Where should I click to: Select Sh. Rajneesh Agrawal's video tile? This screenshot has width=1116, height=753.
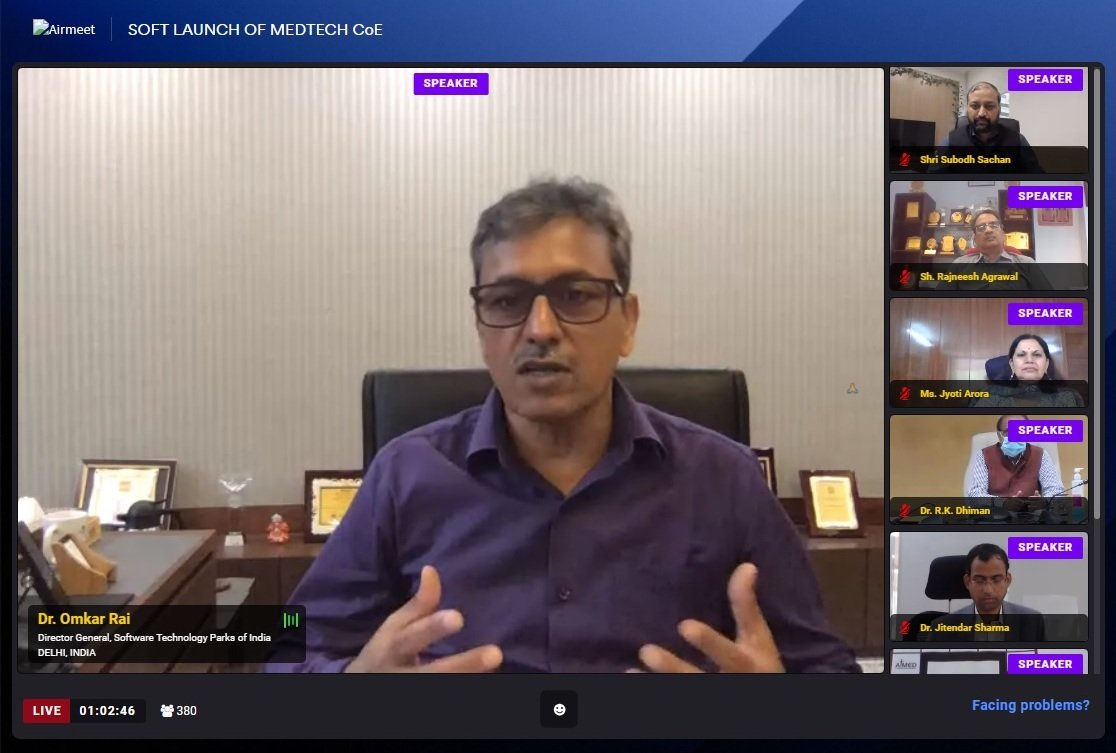[x=989, y=236]
